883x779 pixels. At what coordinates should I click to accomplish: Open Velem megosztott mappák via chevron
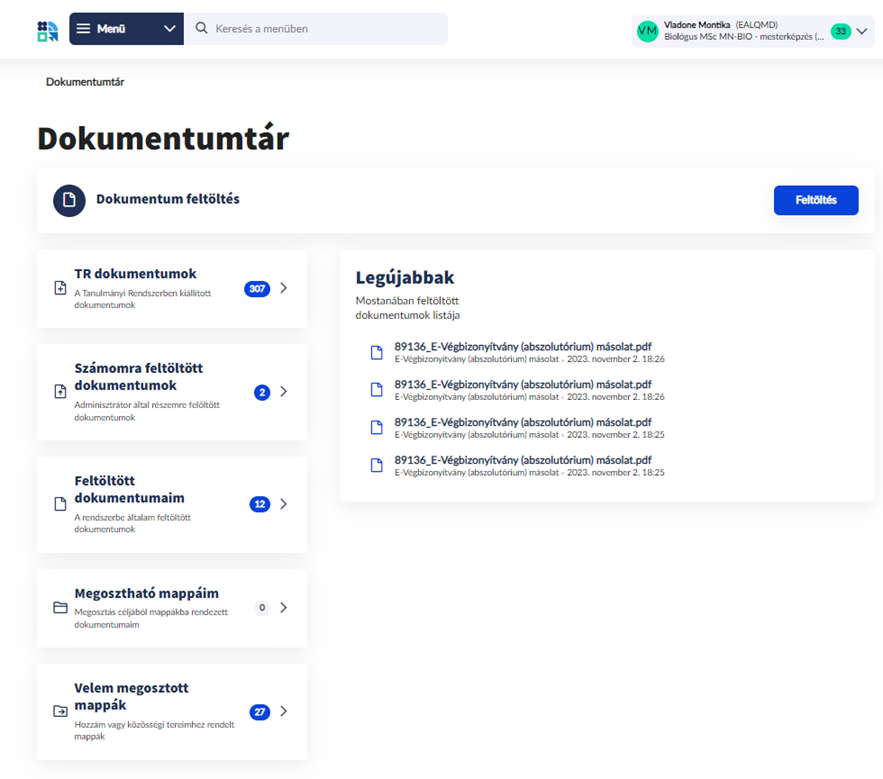284,711
